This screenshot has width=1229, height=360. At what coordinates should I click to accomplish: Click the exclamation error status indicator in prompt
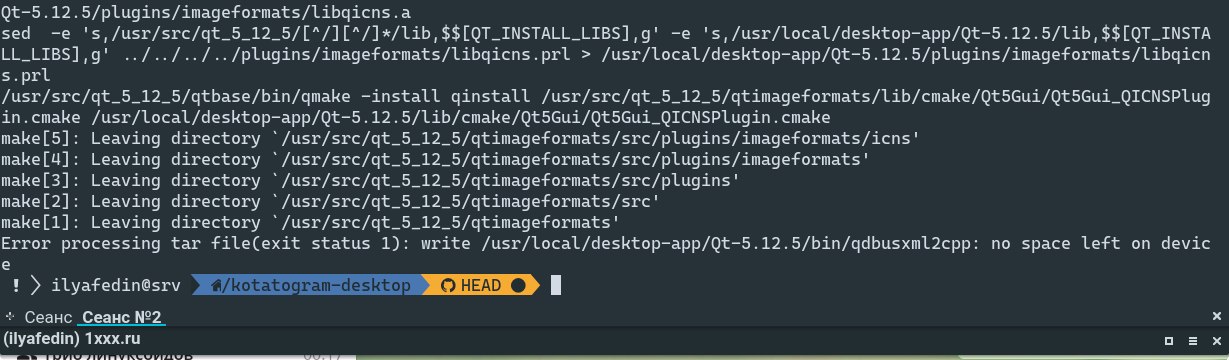click(x=16, y=285)
